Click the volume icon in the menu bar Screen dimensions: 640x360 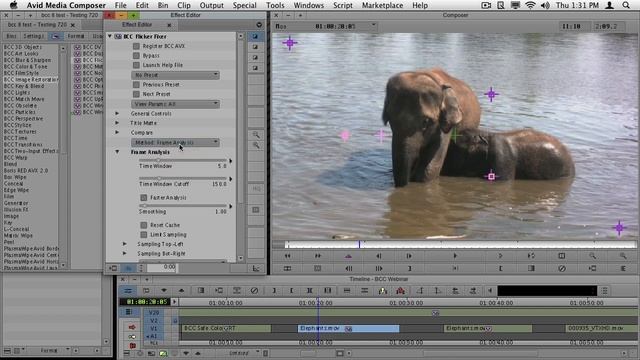point(545,5)
